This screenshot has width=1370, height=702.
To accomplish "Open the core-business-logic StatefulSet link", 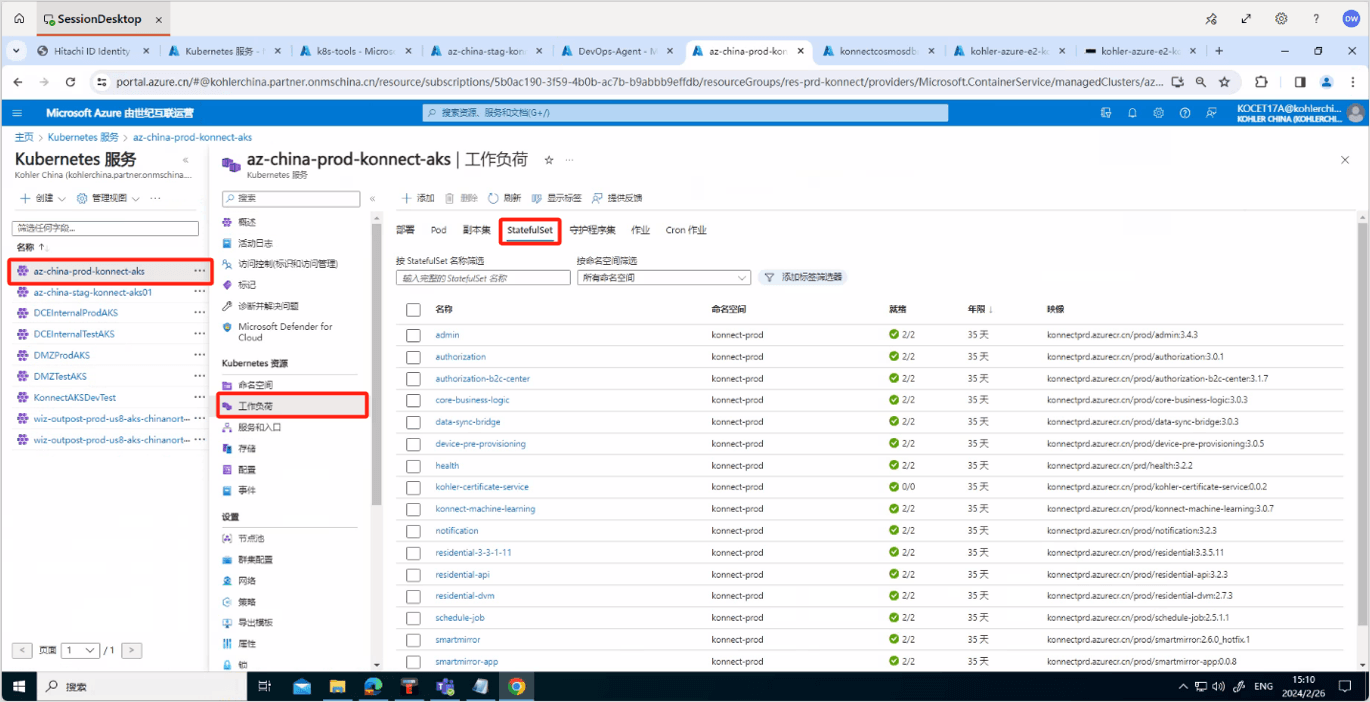I will tap(472, 400).
